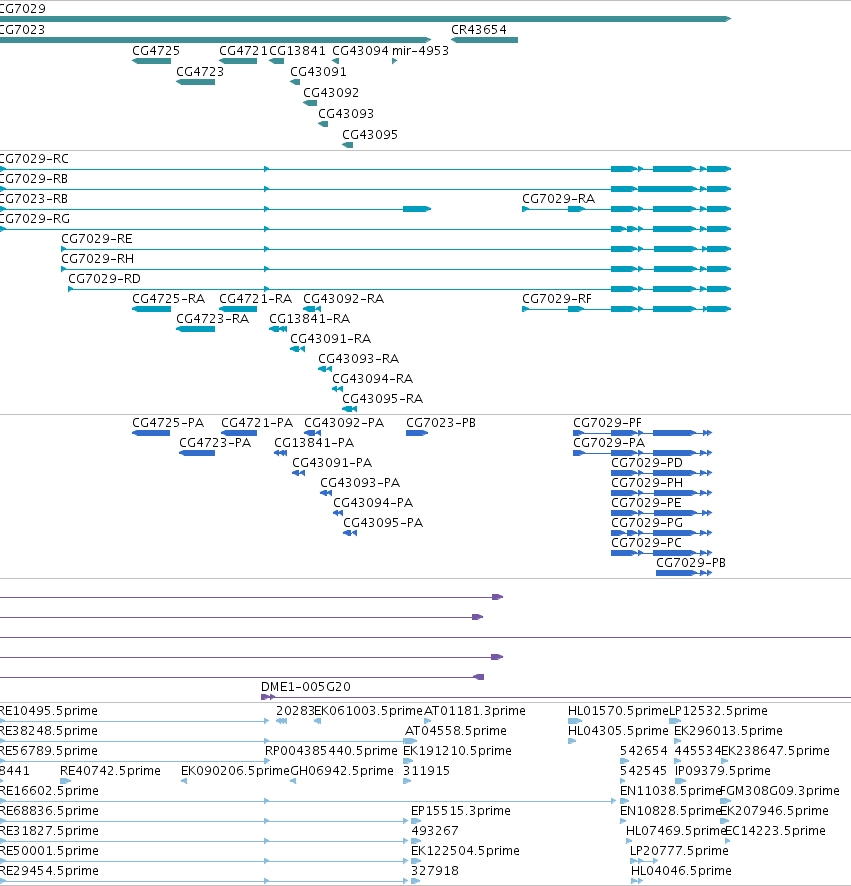
Task: Click the CG7029-RE transcript label
Action: click(x=97, y=239)
